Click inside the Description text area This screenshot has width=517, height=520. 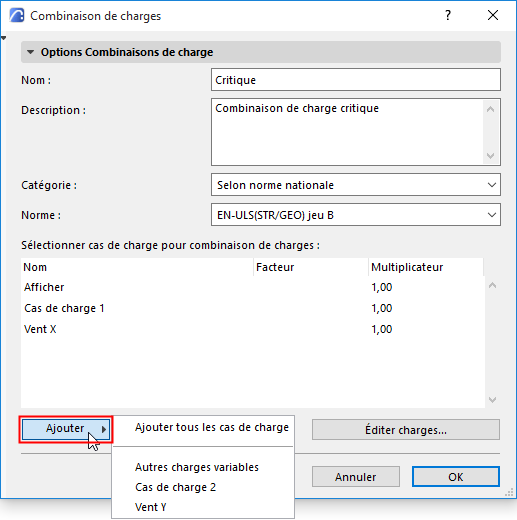pyautogui.click(x=348, y=132)
